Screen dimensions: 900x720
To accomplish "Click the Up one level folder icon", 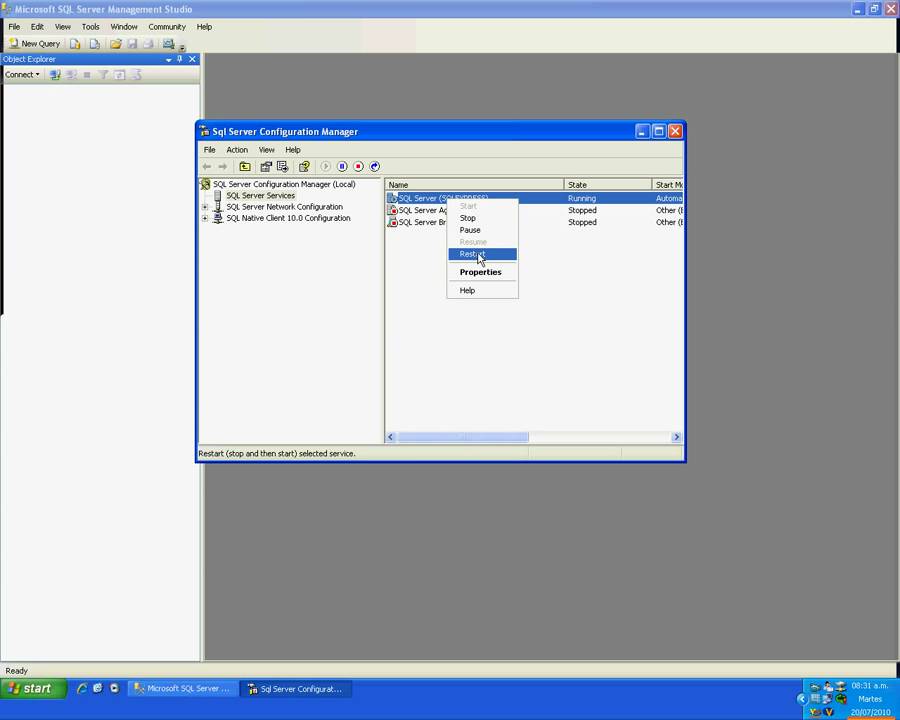I will (245, 167).
